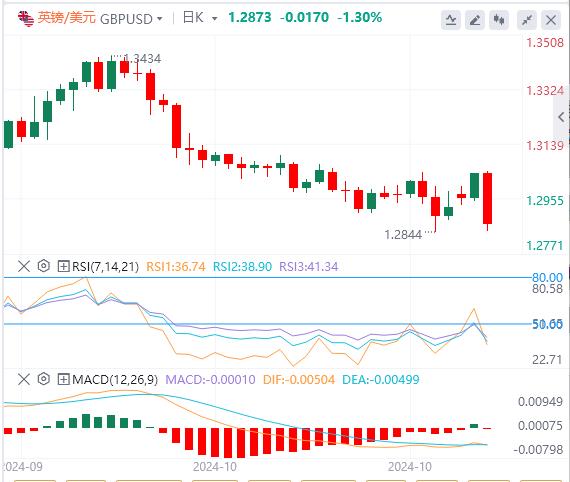The width and height of the screenshot is (570, 482).
Task: Click the 80.00 RSI level line label
Action: coord(547,277)
